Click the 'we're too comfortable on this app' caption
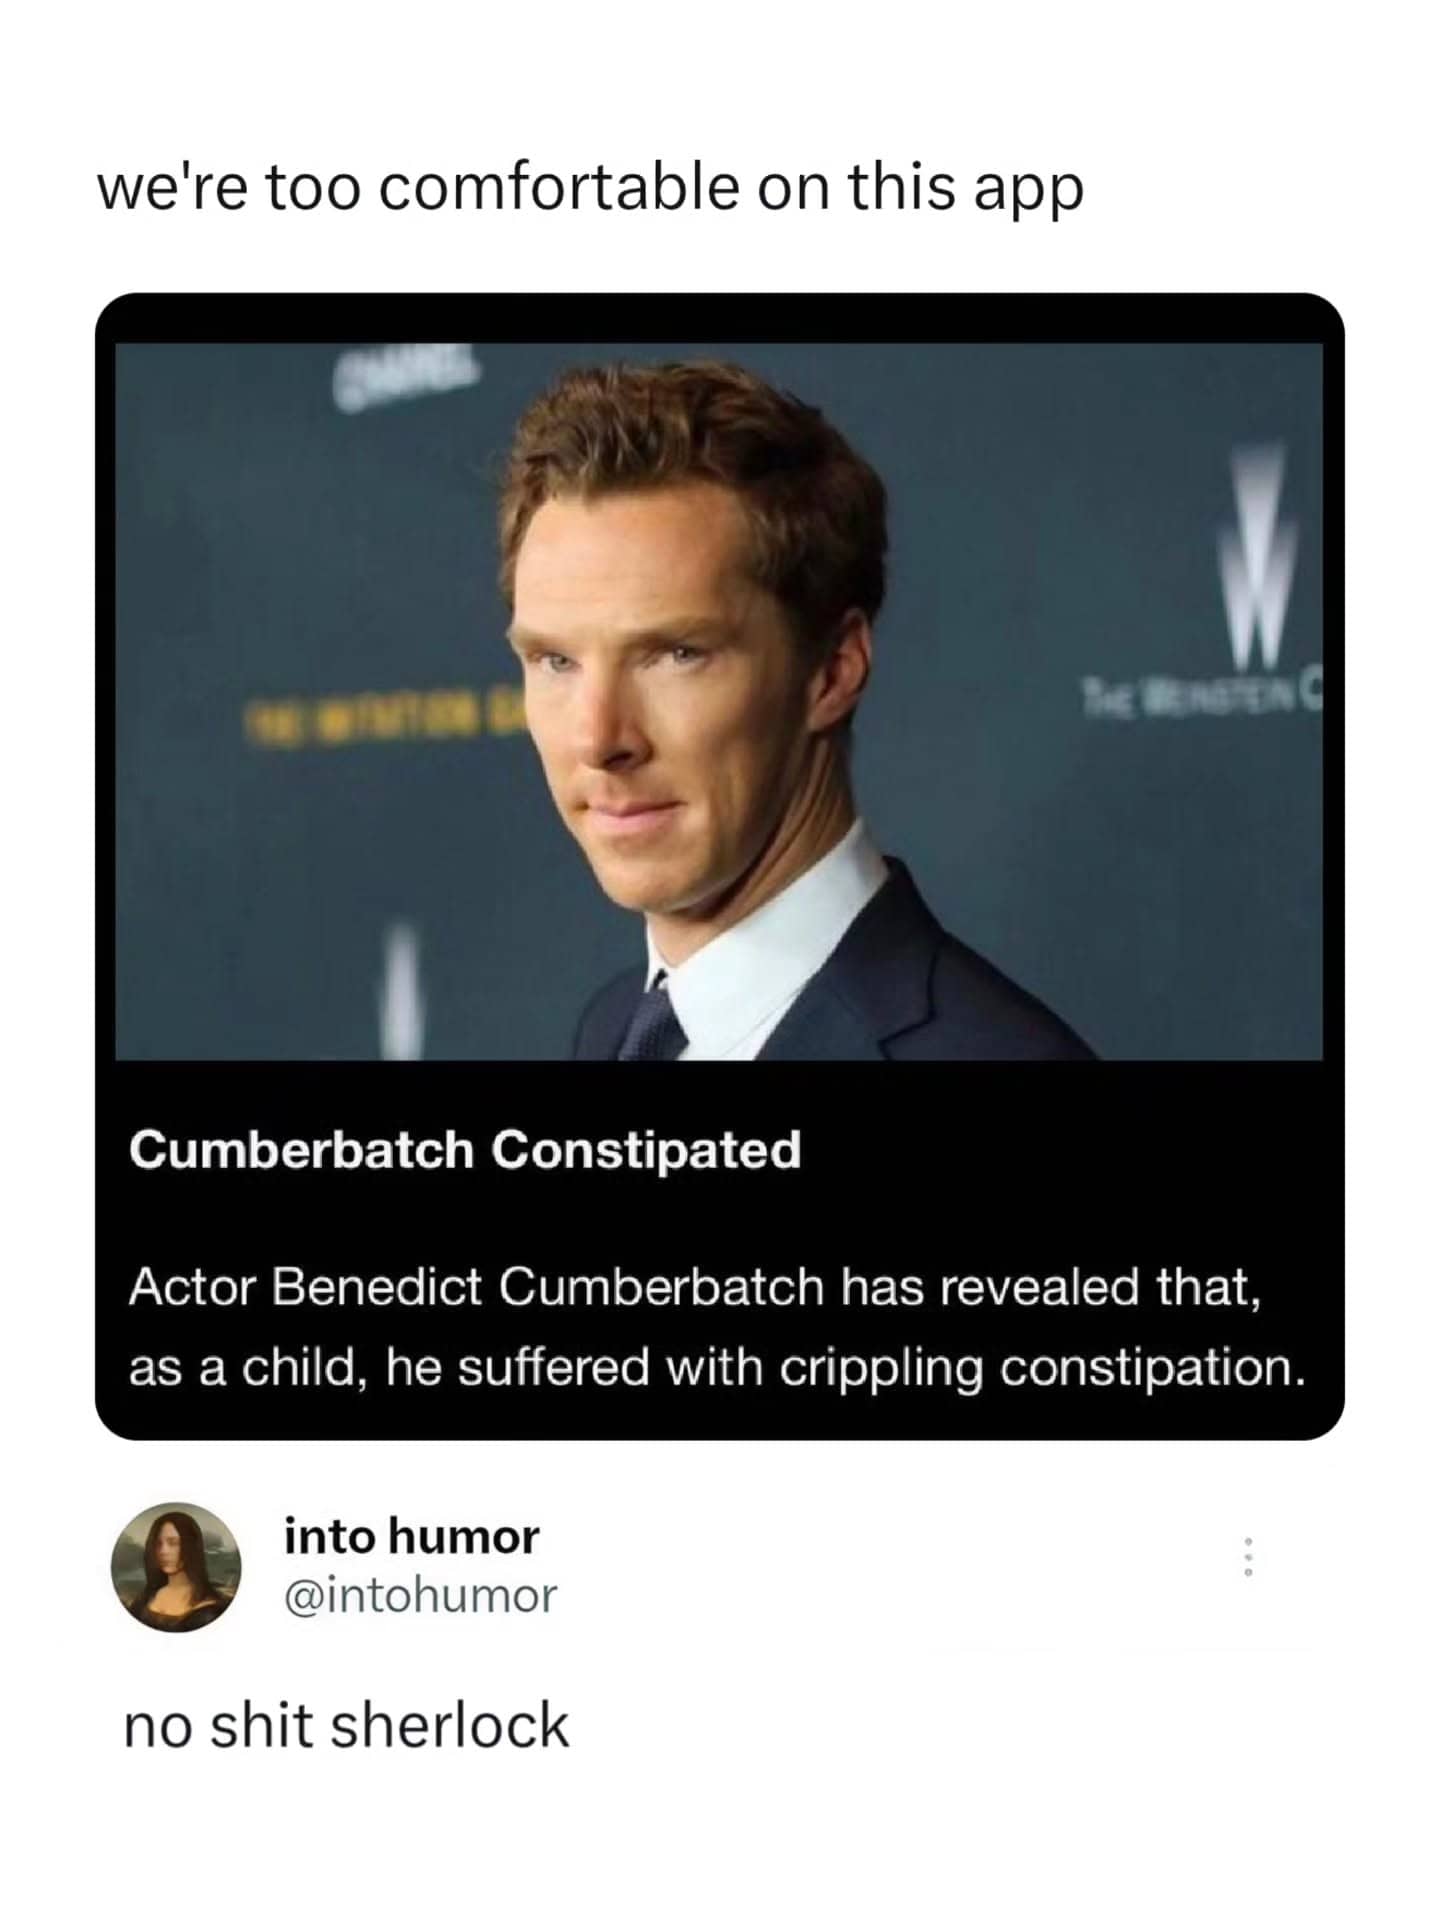Viewport: 1440px width, 1920px height. coord(590,188)
